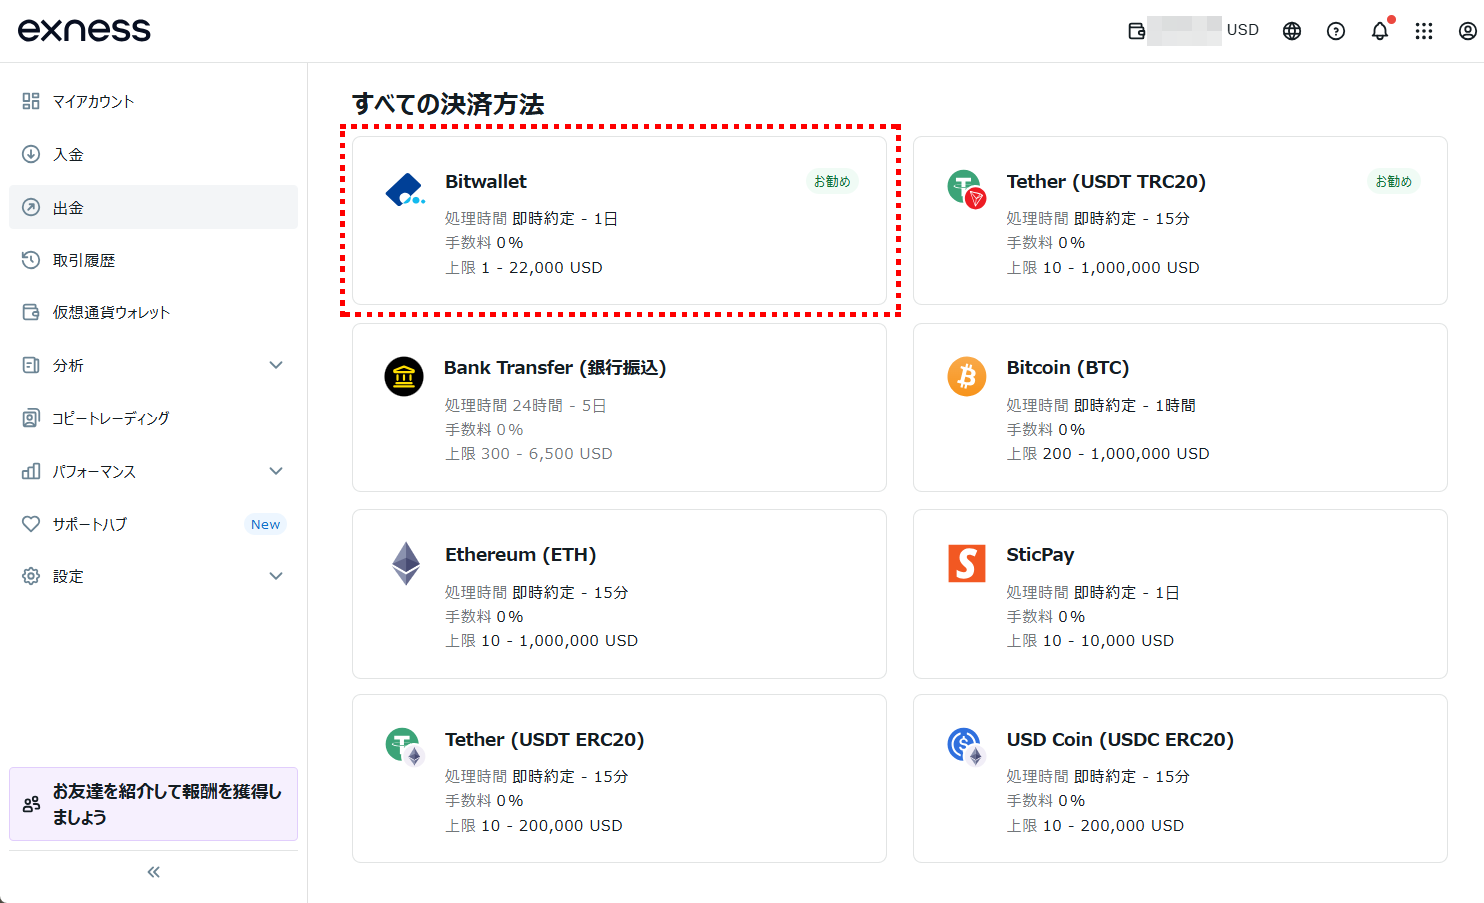Click the Bitwallet logo icon

click(405, 190)
